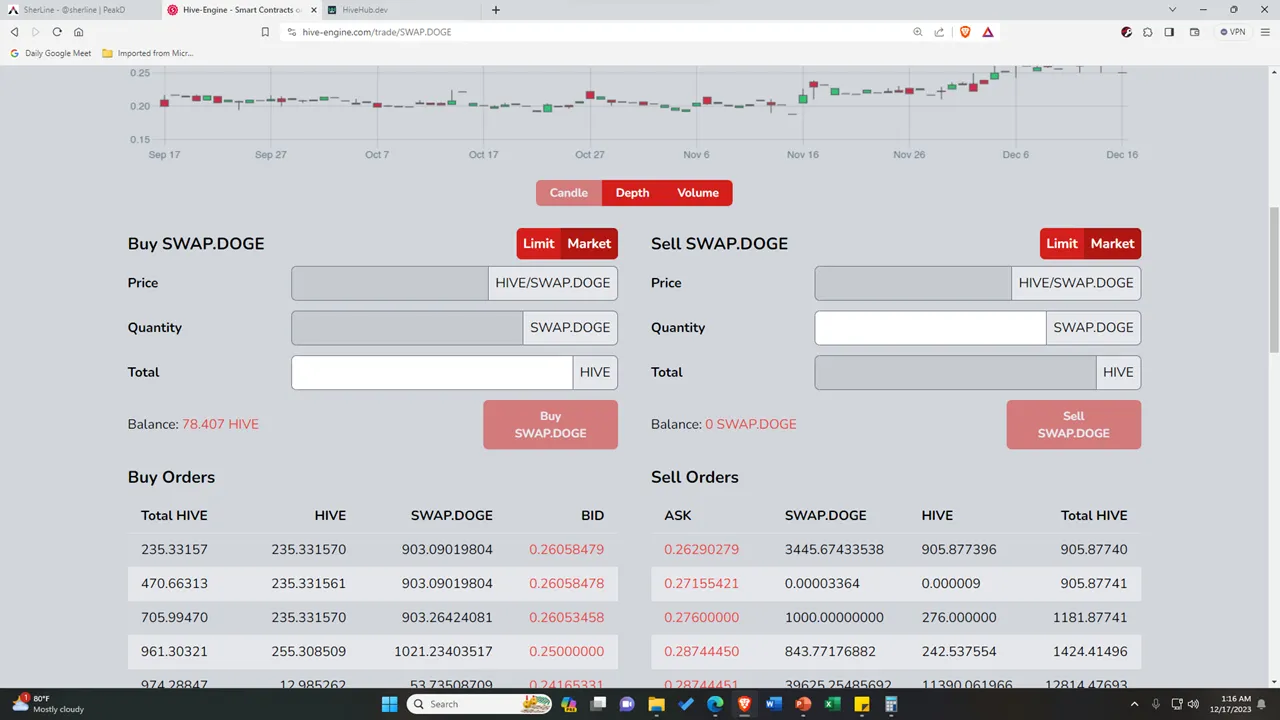Bookmark this page with the bookmark icon
1280x720 pixels.
coord(265,32)
